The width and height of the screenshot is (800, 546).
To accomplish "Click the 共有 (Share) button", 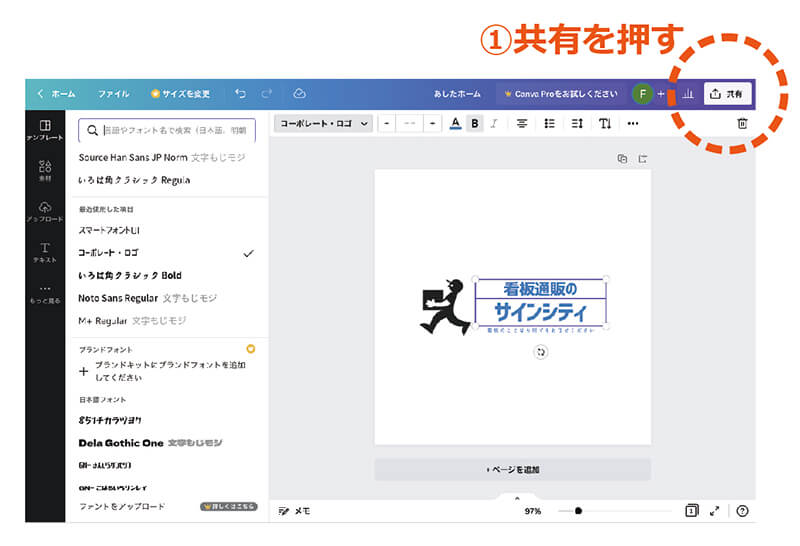I will tap(728, 94).
